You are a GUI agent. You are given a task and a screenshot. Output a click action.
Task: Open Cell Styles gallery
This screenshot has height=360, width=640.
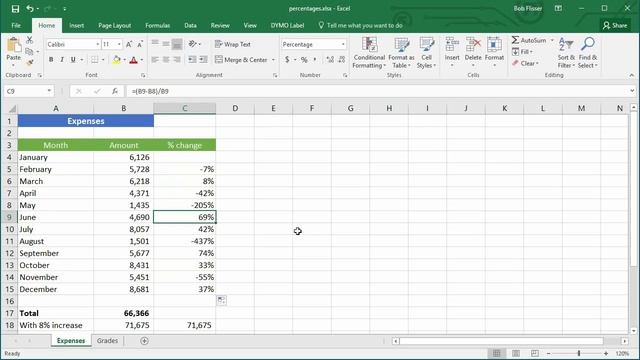[x=427, y=53]
